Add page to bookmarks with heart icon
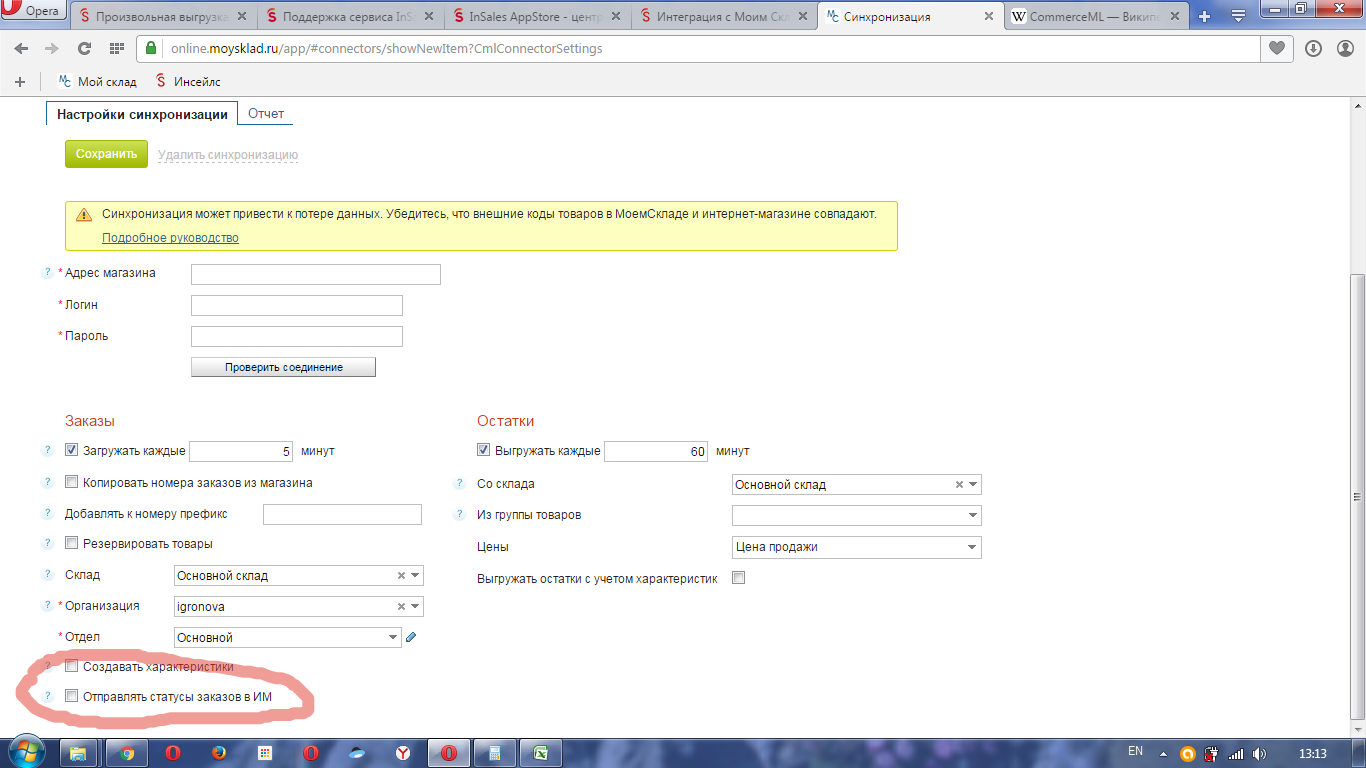The height and width of the screenshot is (768, 1366). 1277,48
